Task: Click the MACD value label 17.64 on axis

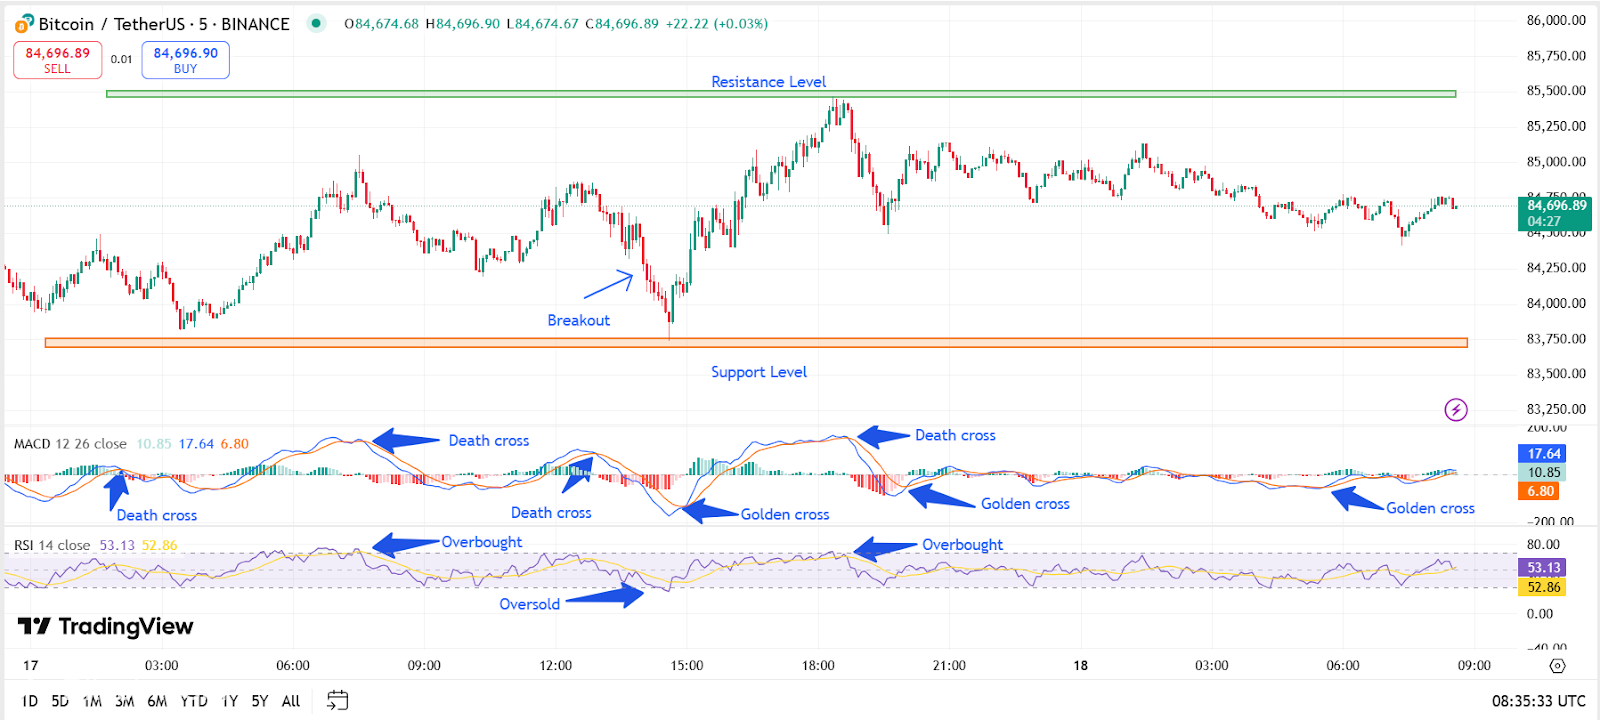Action: [1542, 454]
